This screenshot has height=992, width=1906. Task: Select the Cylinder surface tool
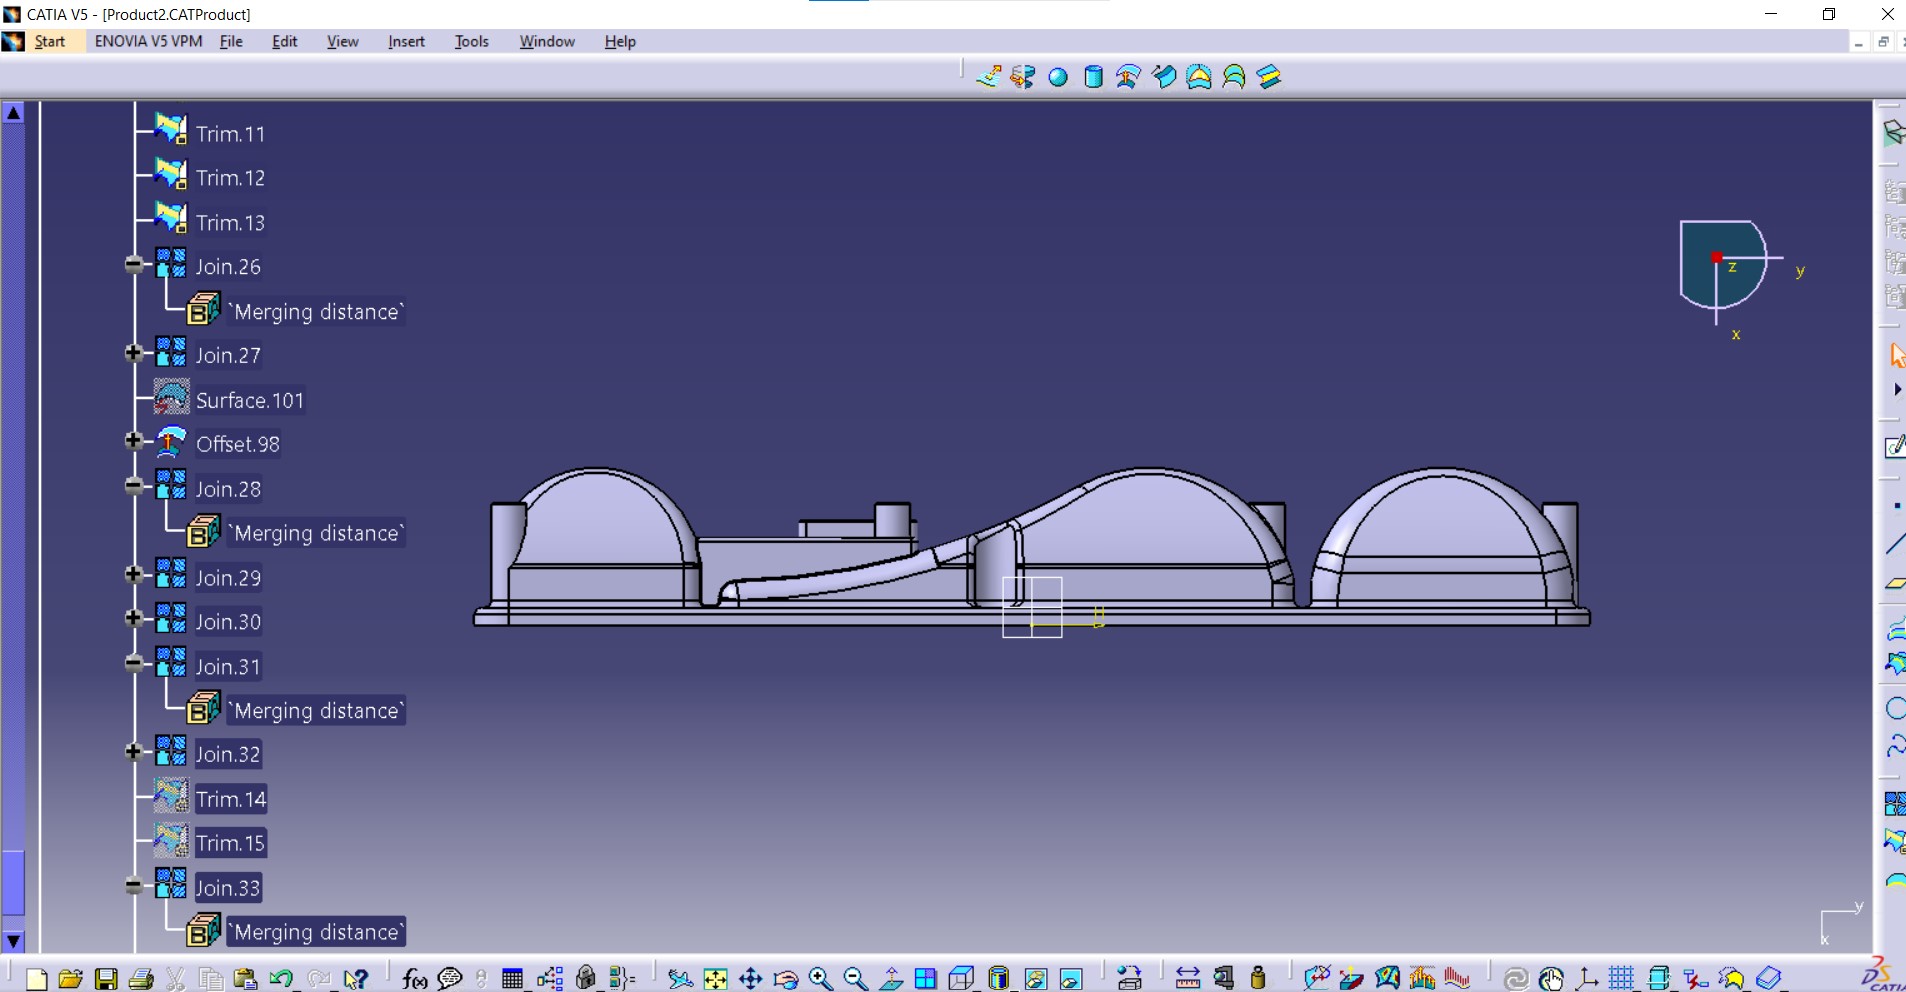point(1093,77)
